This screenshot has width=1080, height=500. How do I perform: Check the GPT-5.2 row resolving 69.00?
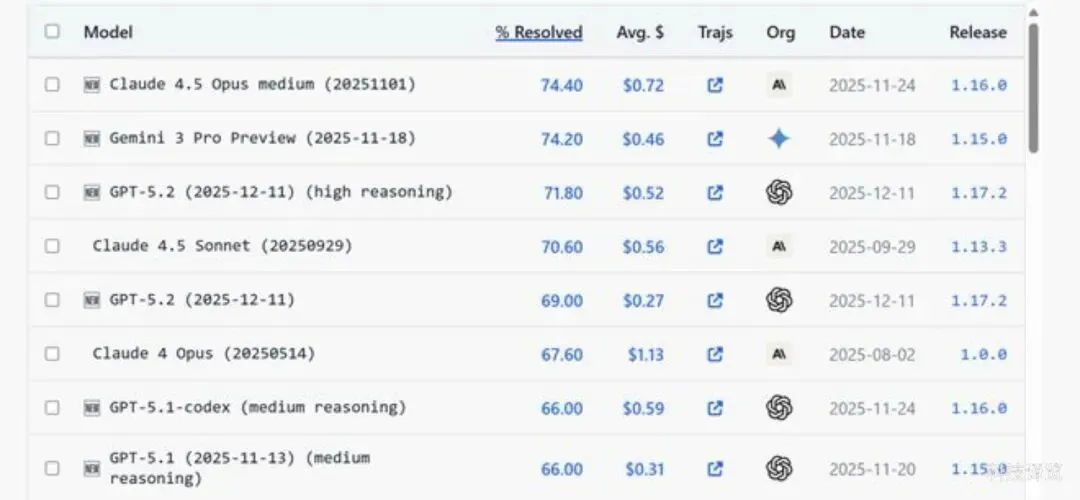52,300
